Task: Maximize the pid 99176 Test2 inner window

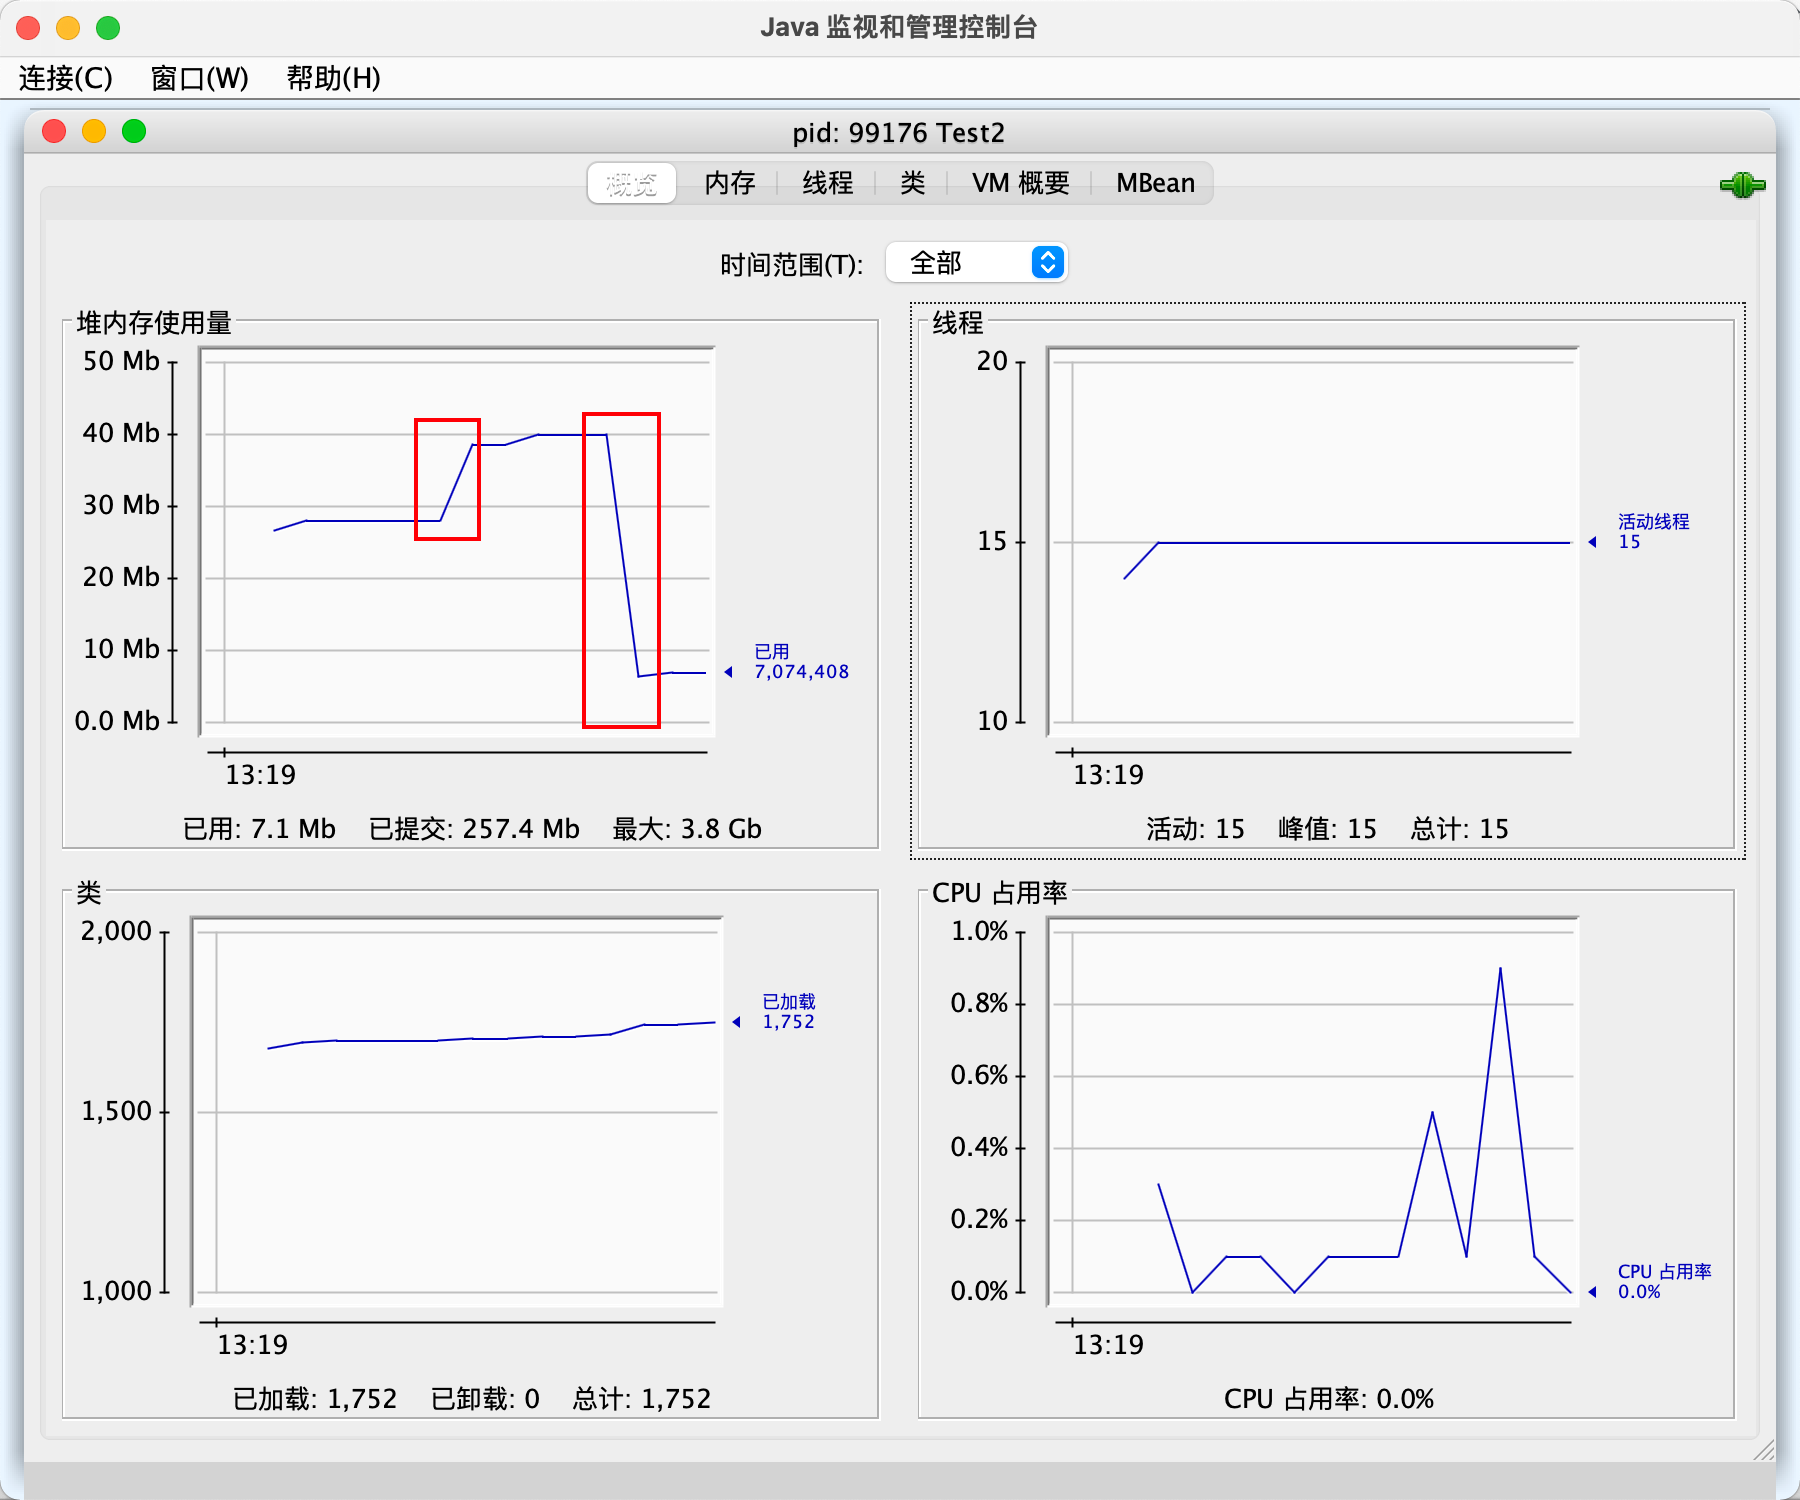Action: pos(134,131)
